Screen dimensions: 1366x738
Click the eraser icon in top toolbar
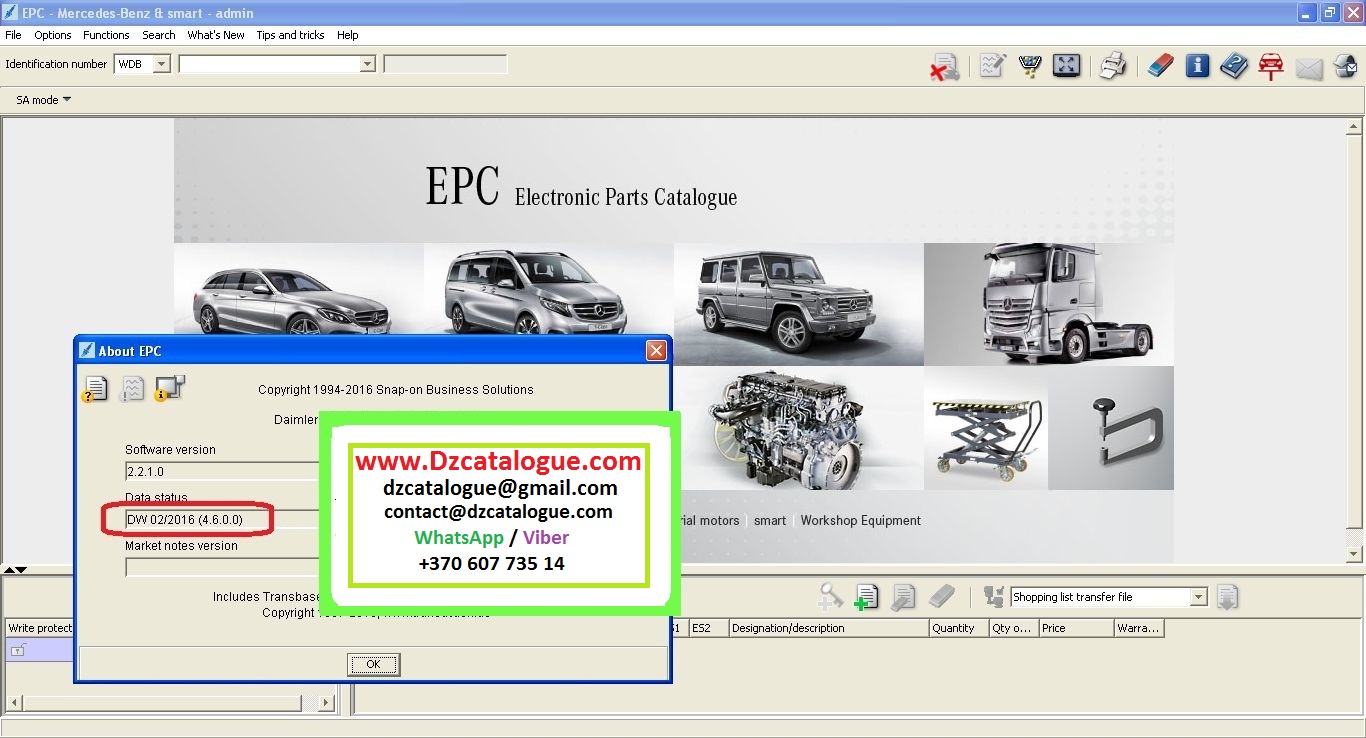click(1160, 66)
